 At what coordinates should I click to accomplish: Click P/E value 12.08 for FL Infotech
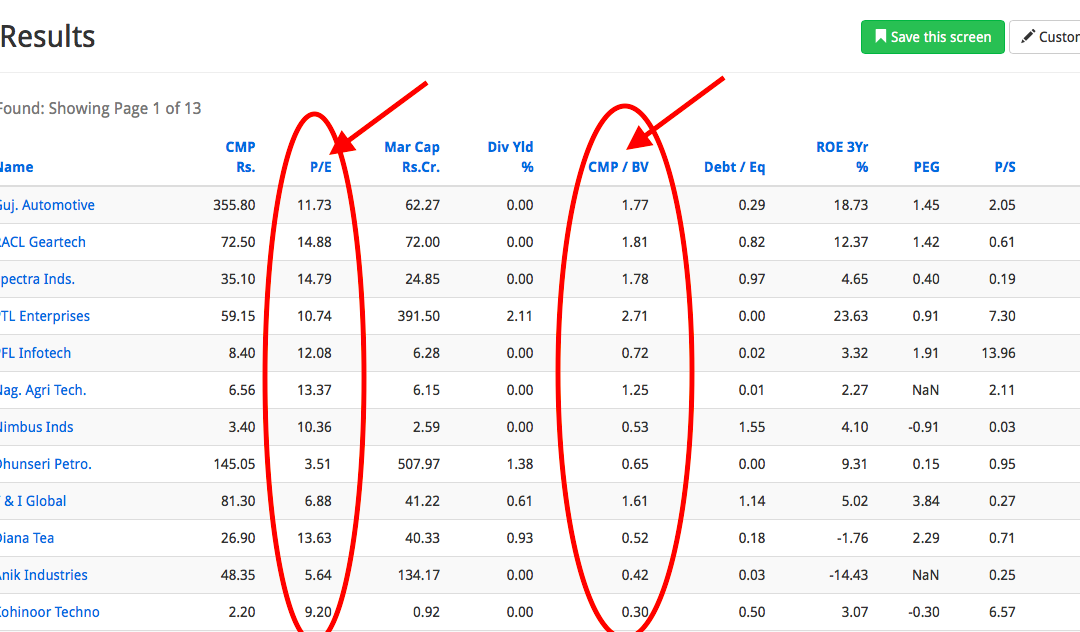(x=314, y=353)
